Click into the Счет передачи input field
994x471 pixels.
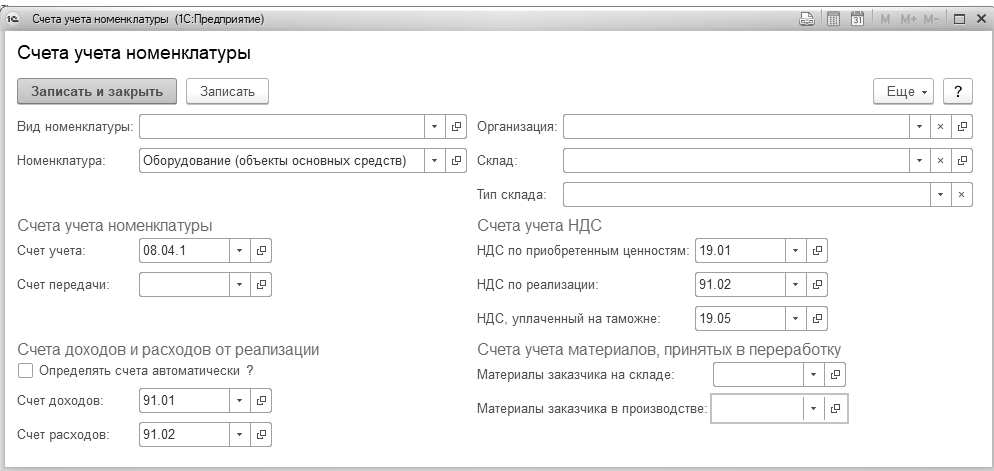[x=184, y=284]
